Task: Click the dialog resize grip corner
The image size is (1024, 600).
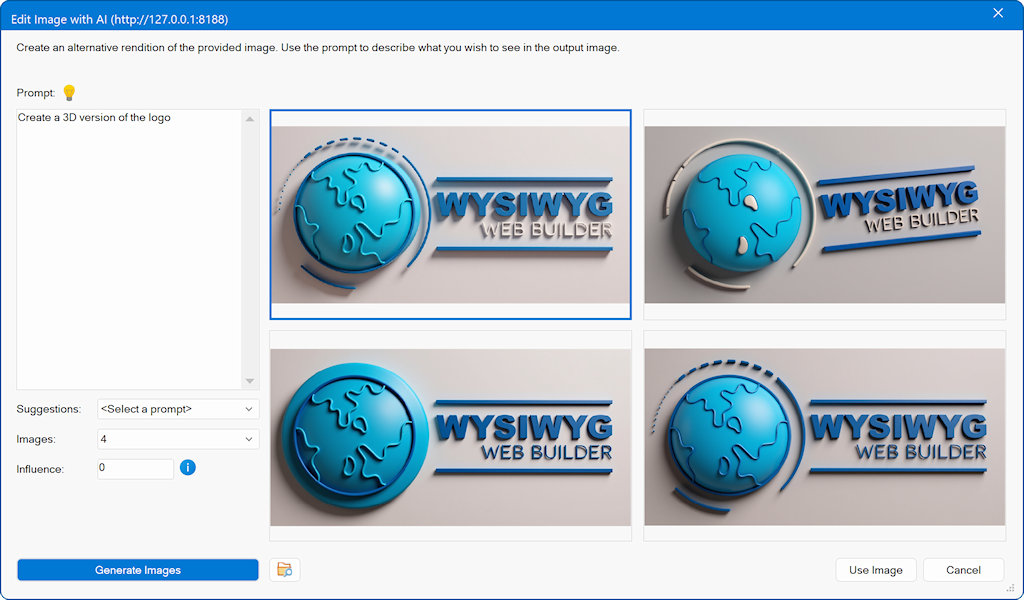Action: point(1010,588)
